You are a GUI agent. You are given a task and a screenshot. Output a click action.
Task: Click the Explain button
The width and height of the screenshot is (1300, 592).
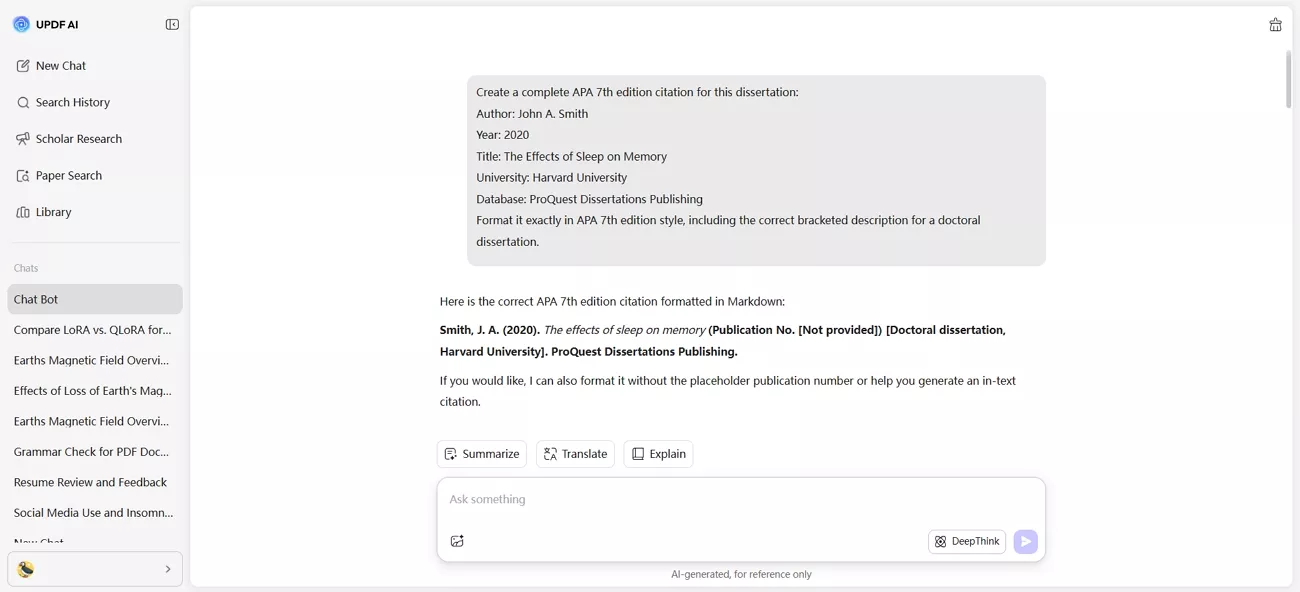point(657,453)
